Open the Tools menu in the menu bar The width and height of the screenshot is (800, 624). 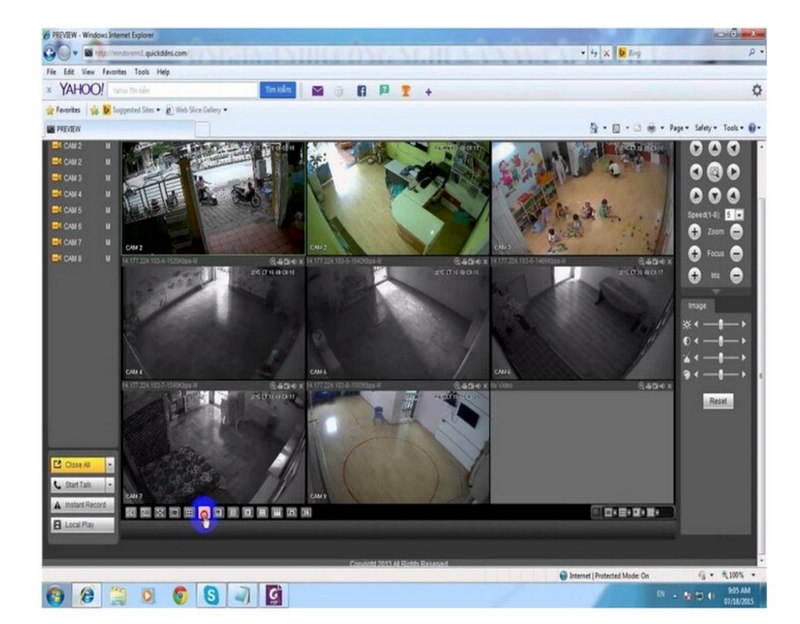(140, 71)
